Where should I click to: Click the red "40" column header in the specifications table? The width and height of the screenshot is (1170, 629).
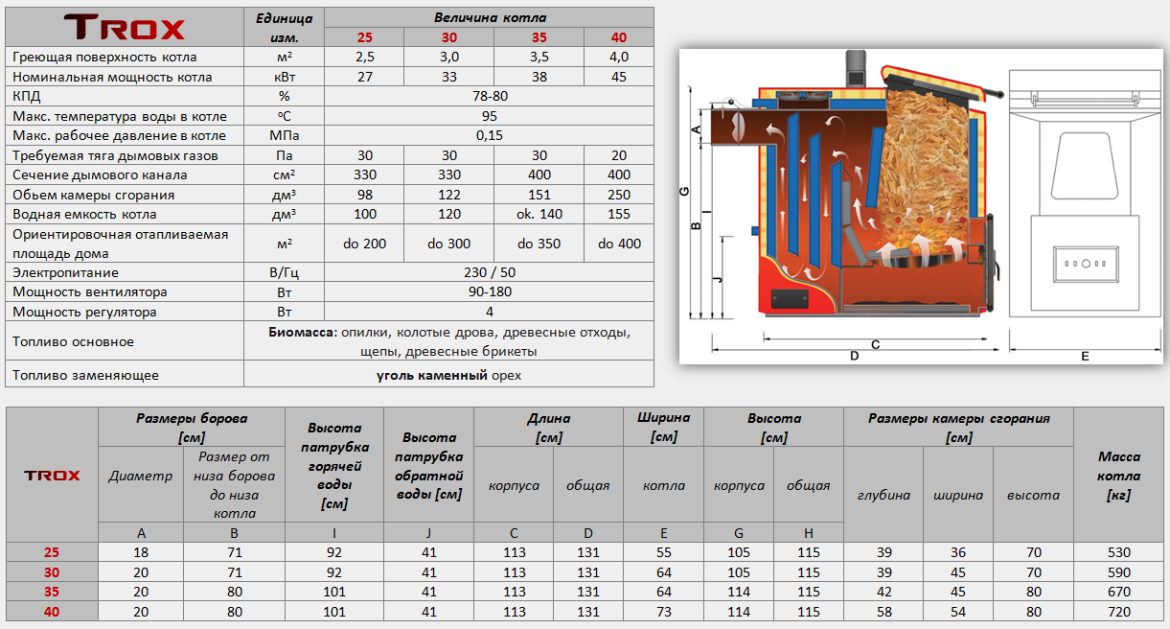(619, 37)
